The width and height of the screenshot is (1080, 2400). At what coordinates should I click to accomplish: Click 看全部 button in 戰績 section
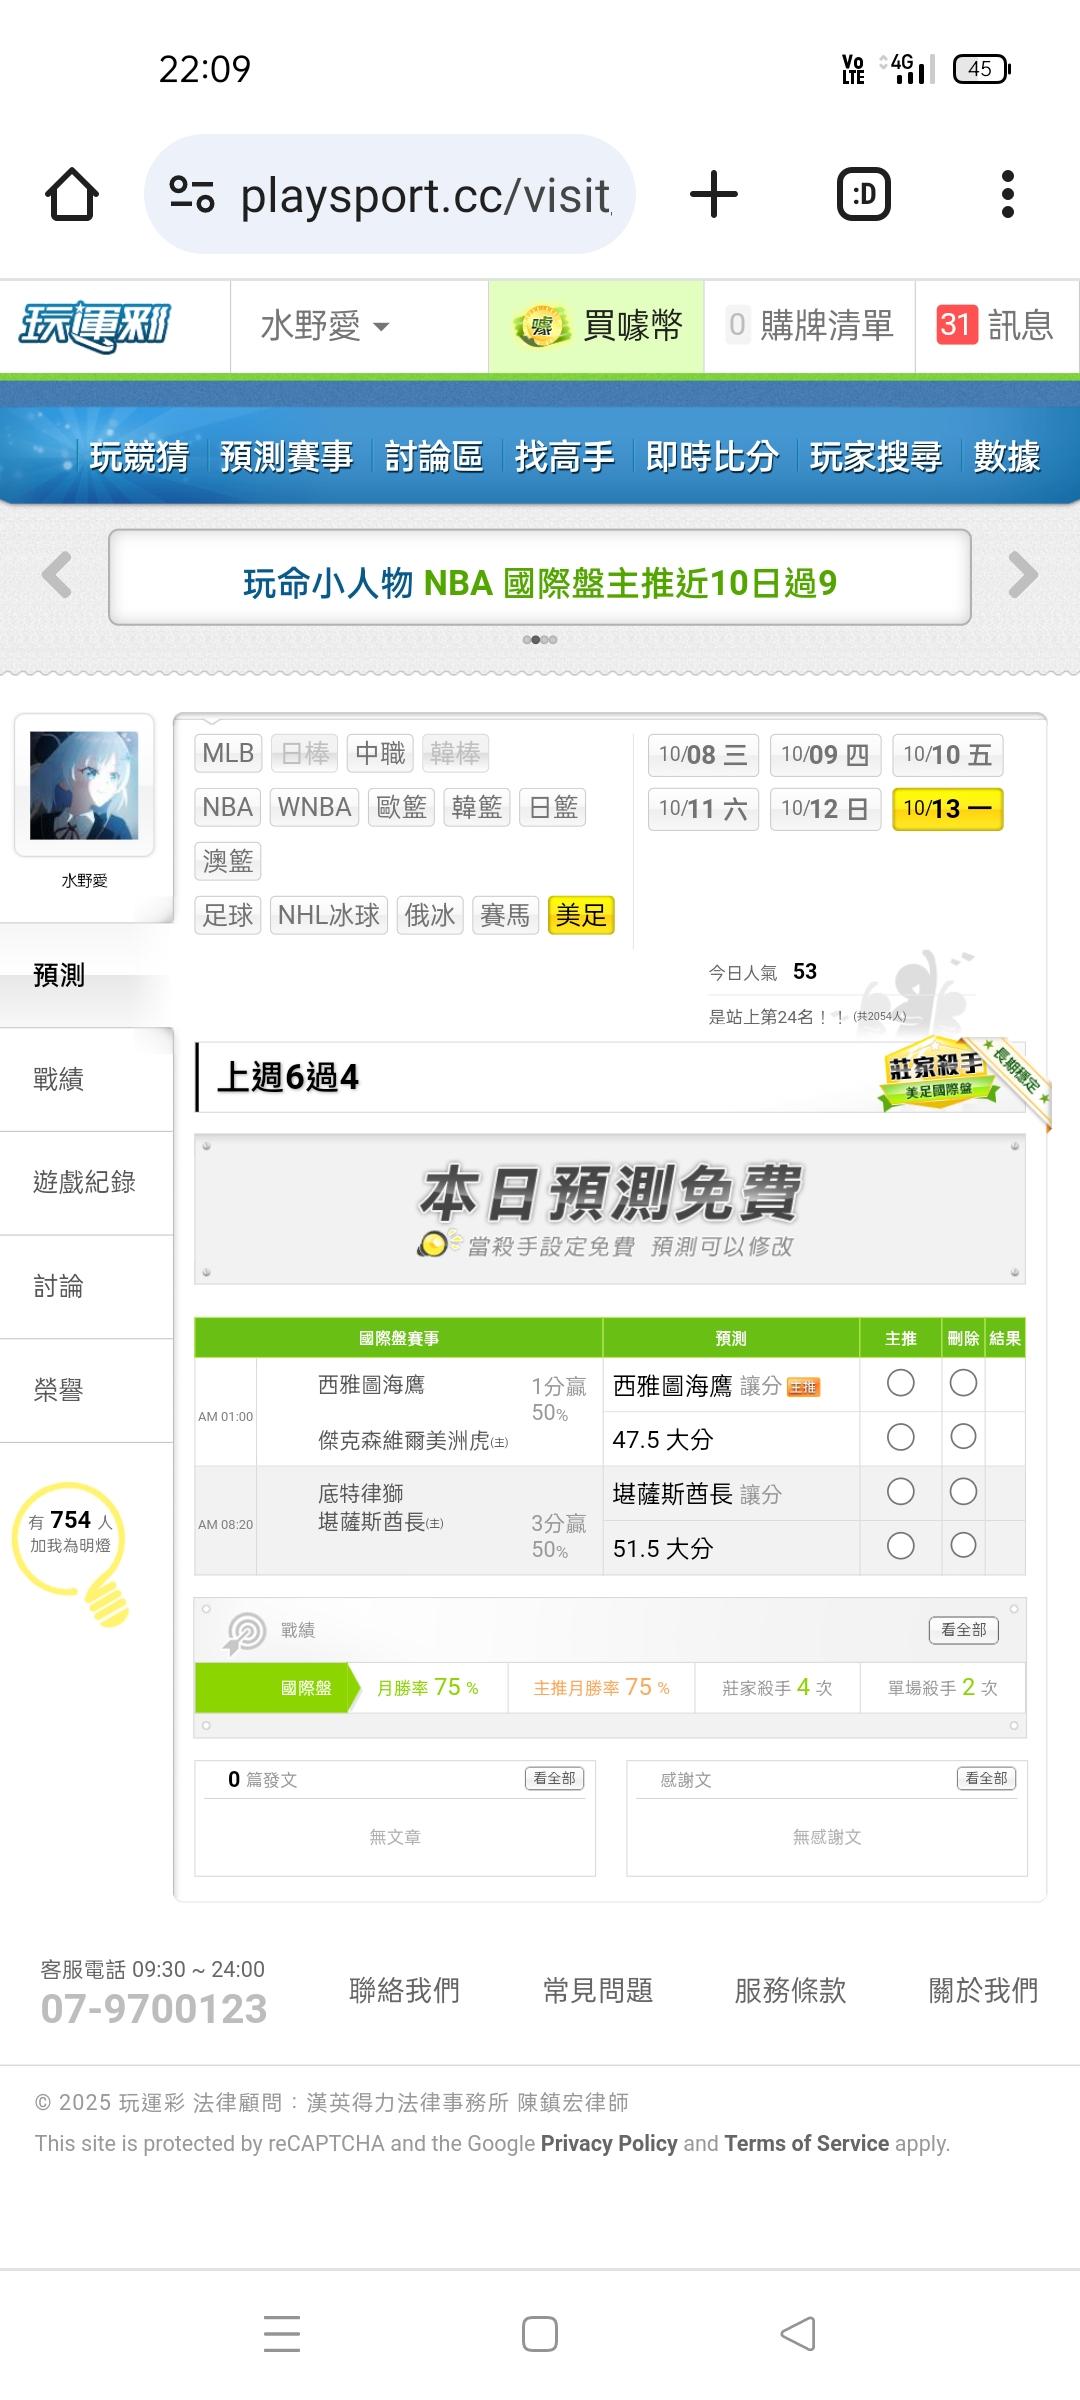coord(964,1630)
